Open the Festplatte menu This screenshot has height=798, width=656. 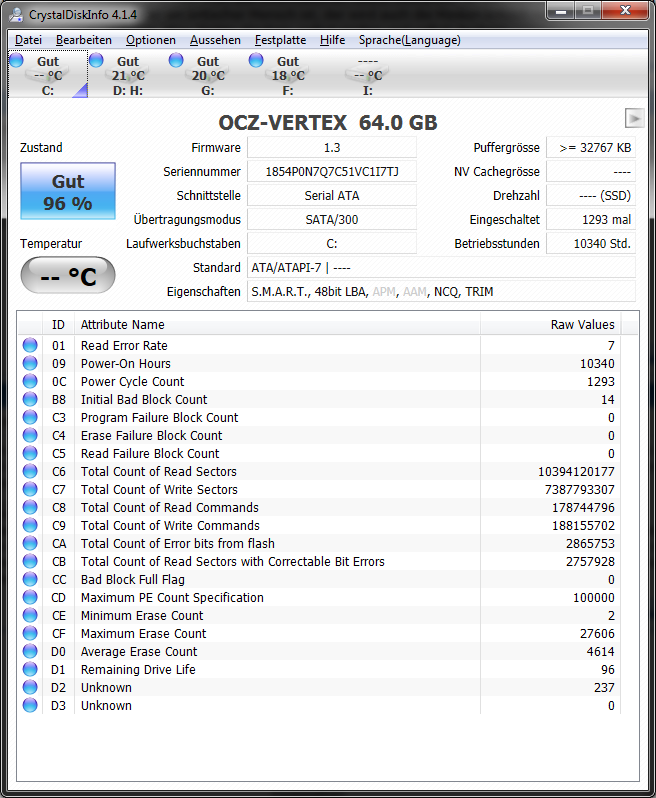tap(280, 40)
